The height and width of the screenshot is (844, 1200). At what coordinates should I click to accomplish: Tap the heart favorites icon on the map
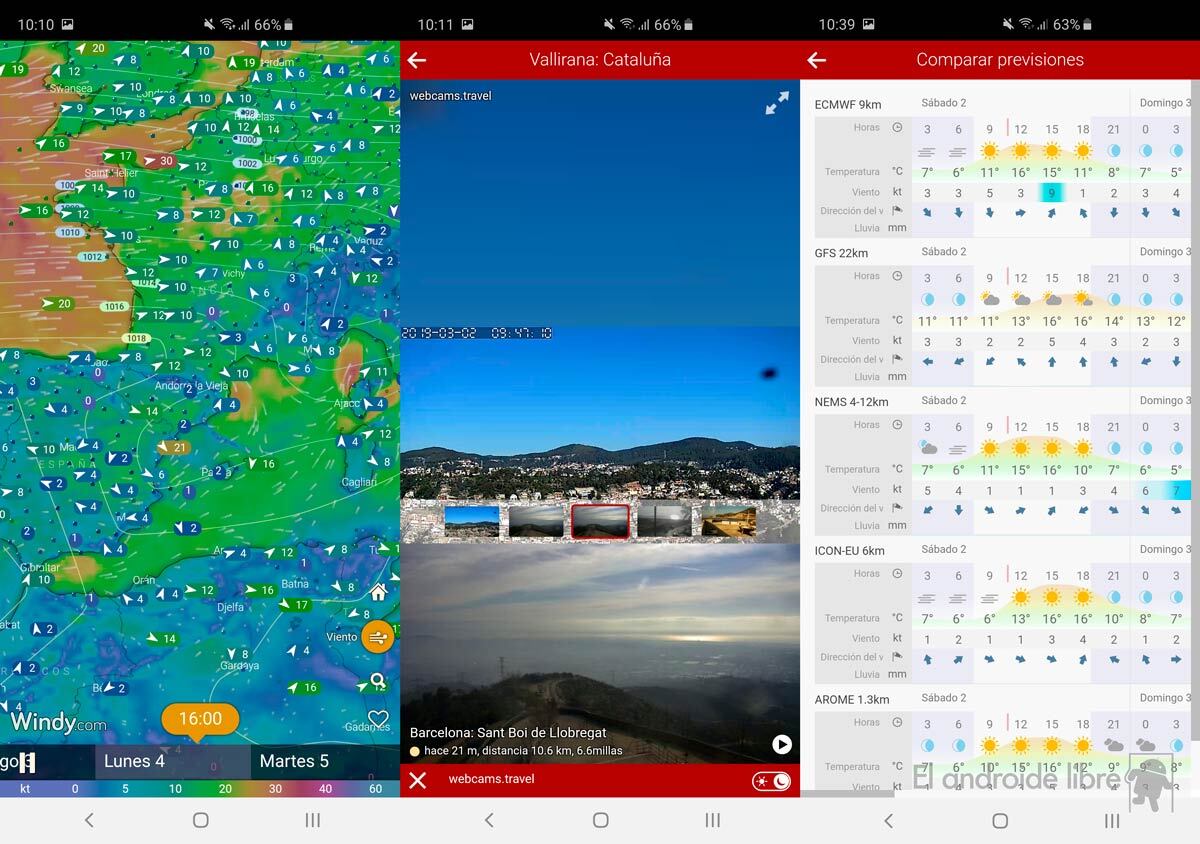coord(377,719)
